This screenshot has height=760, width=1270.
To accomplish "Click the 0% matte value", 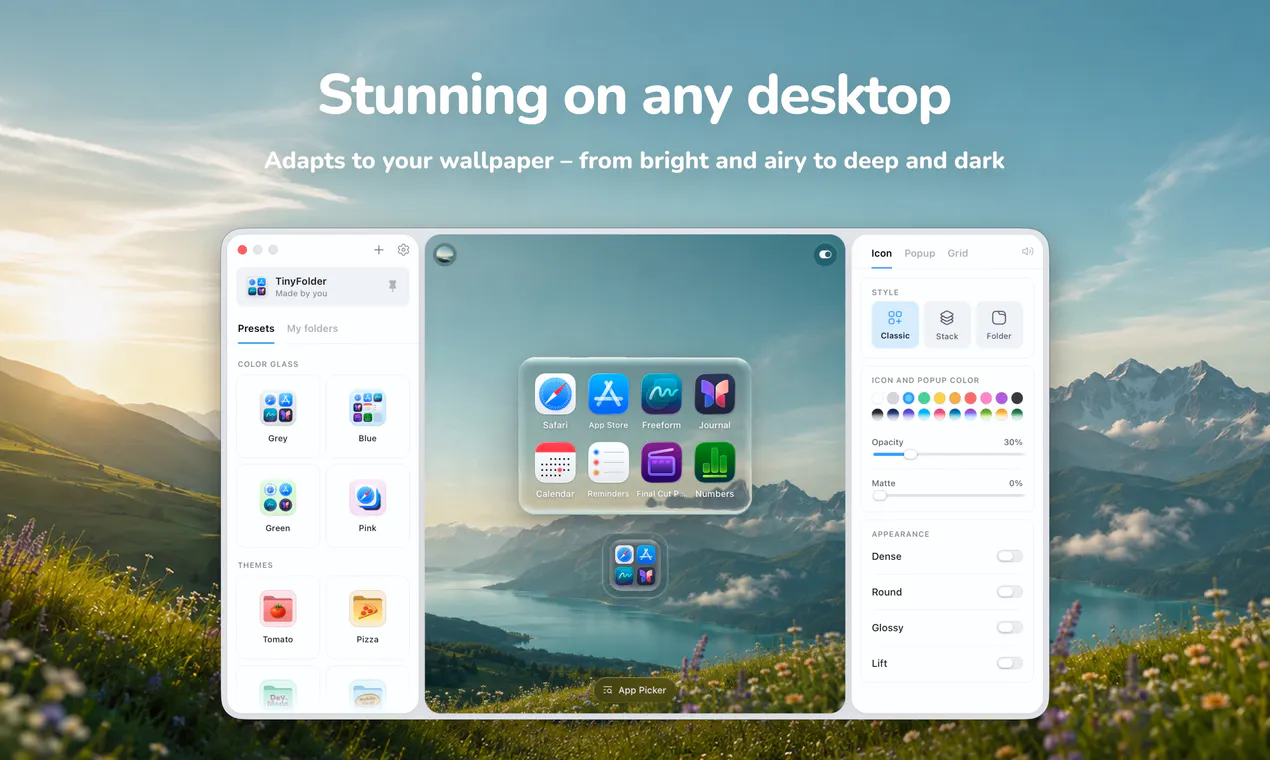I will tap(1016, 483).
